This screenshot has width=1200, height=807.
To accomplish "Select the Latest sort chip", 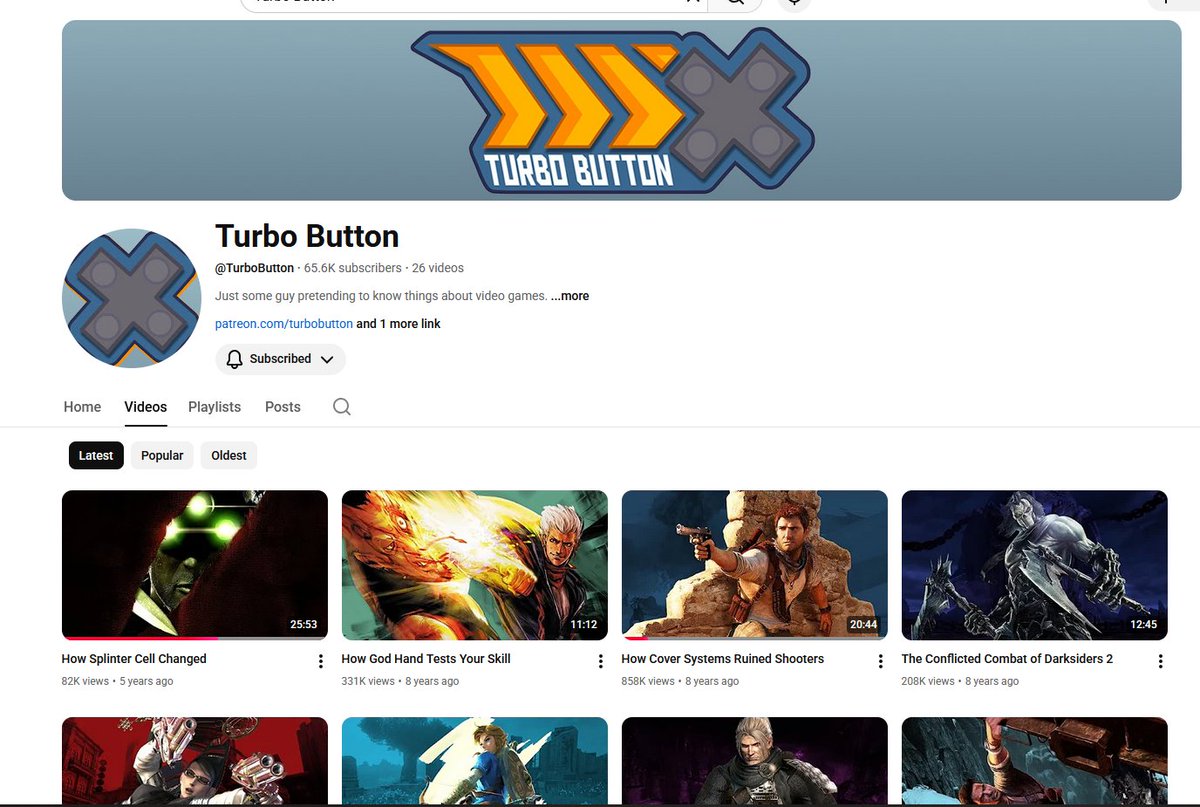I will tap(96, 455).
